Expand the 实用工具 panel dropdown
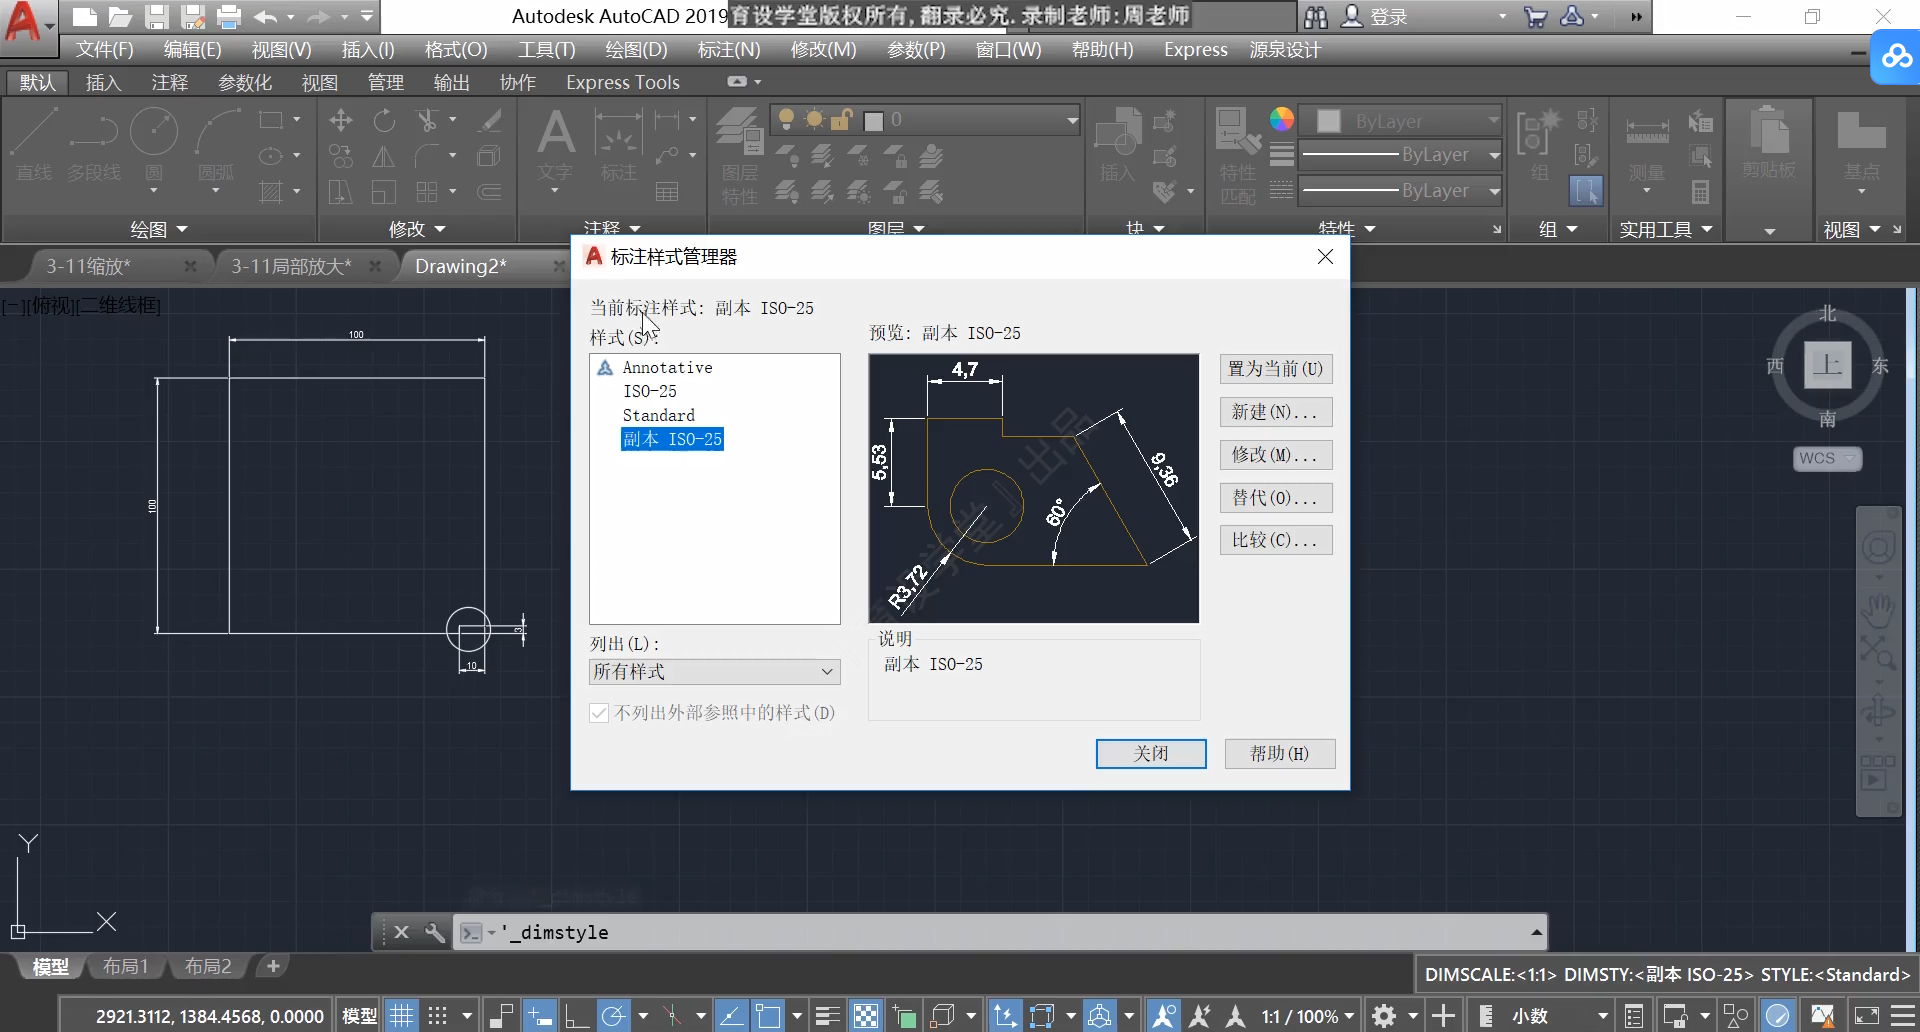This screenshot has height=1032, width=1920. tap(1666, 229)
